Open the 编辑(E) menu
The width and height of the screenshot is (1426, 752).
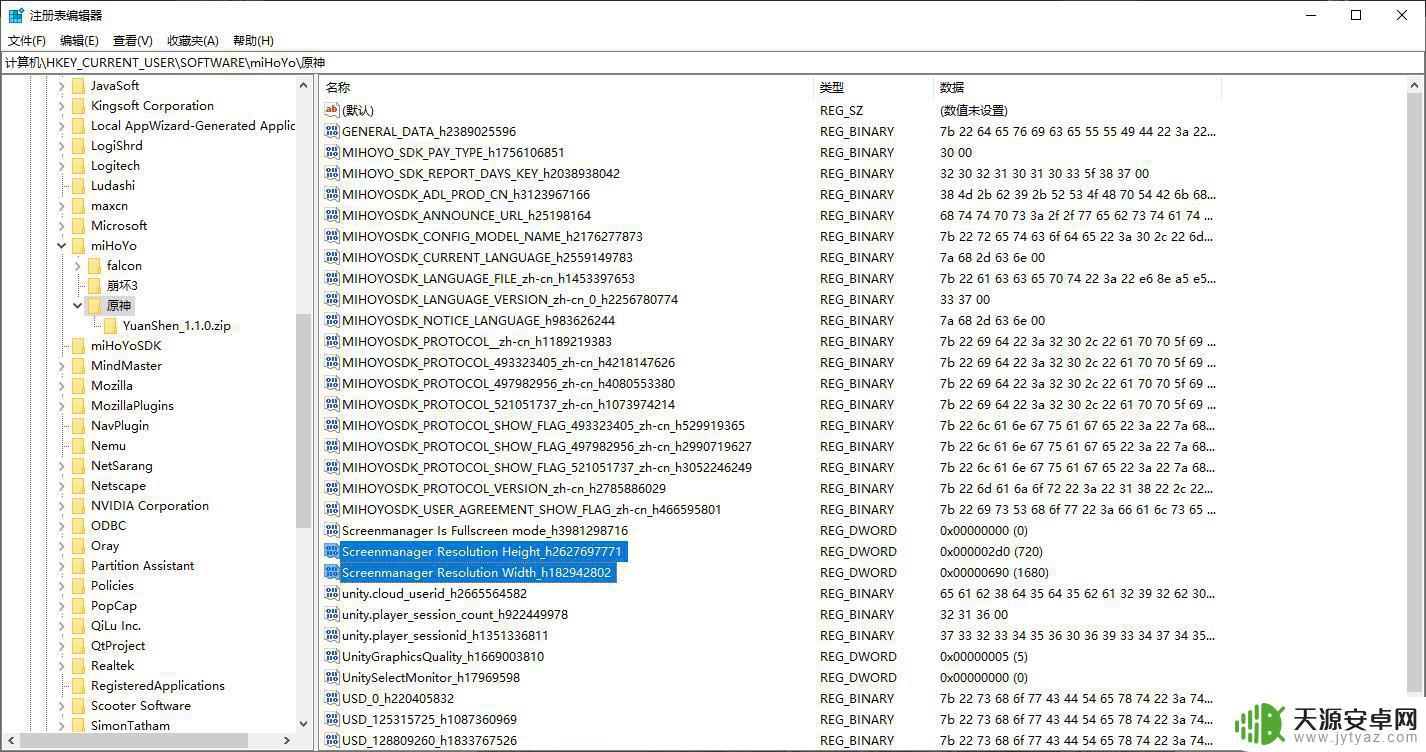point(79,40)
